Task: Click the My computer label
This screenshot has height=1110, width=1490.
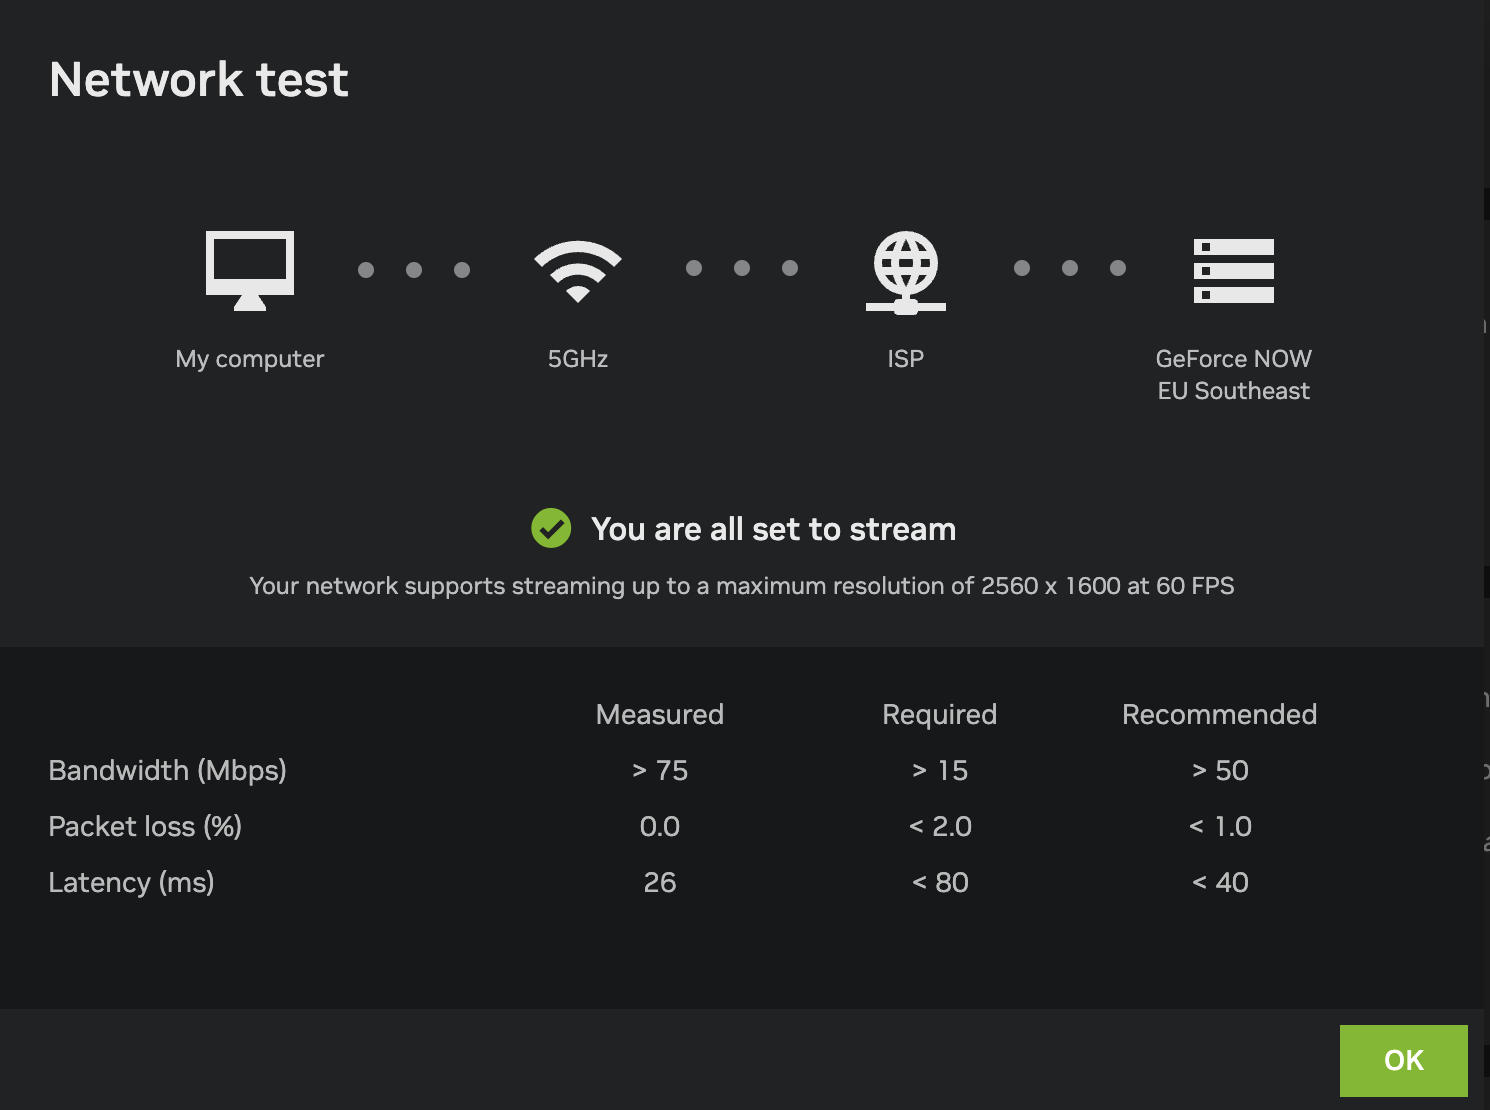Action: [x=250, y=359]
